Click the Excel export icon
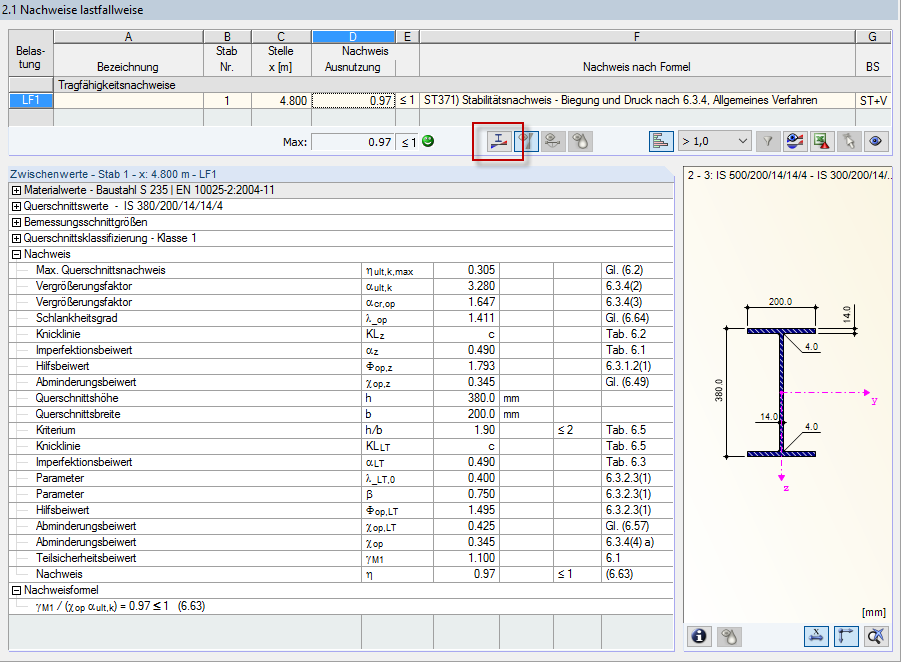Image resolution: width=901 pixels, height=662 pixels. pos(821,142)
